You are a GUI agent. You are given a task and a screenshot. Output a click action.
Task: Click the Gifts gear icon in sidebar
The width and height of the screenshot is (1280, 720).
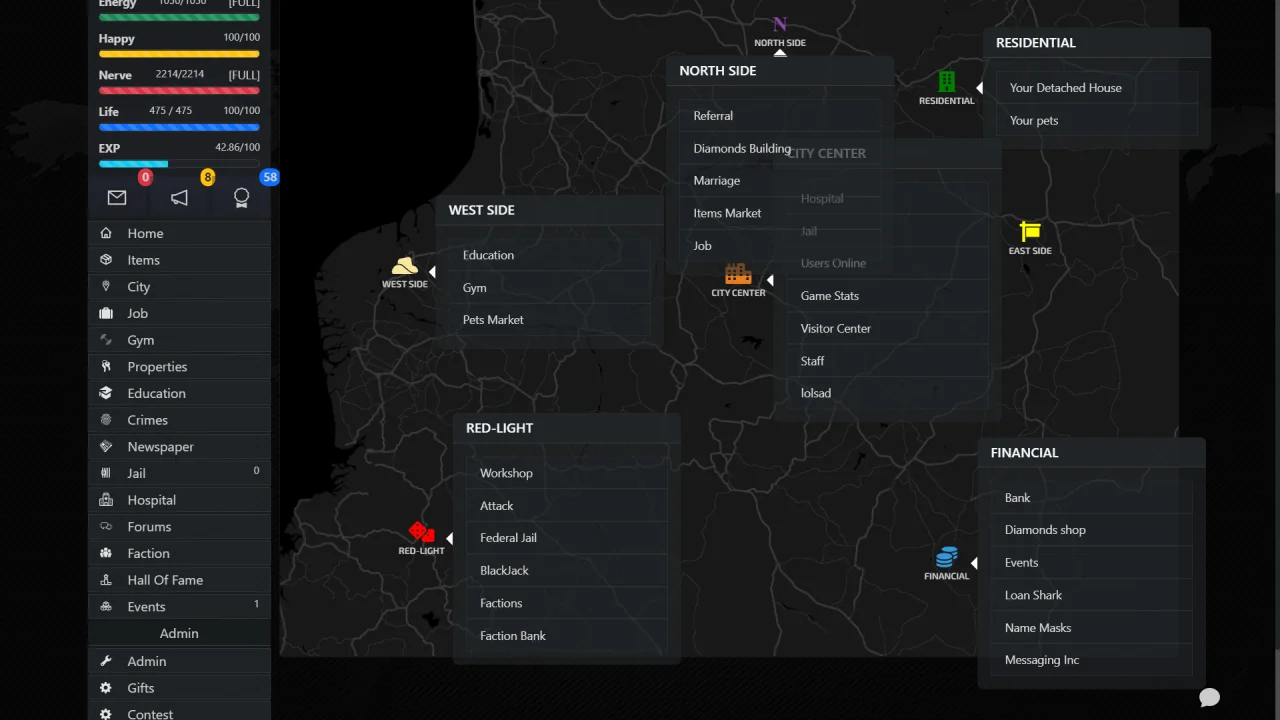pyautogui.click(x=106, y=688)
